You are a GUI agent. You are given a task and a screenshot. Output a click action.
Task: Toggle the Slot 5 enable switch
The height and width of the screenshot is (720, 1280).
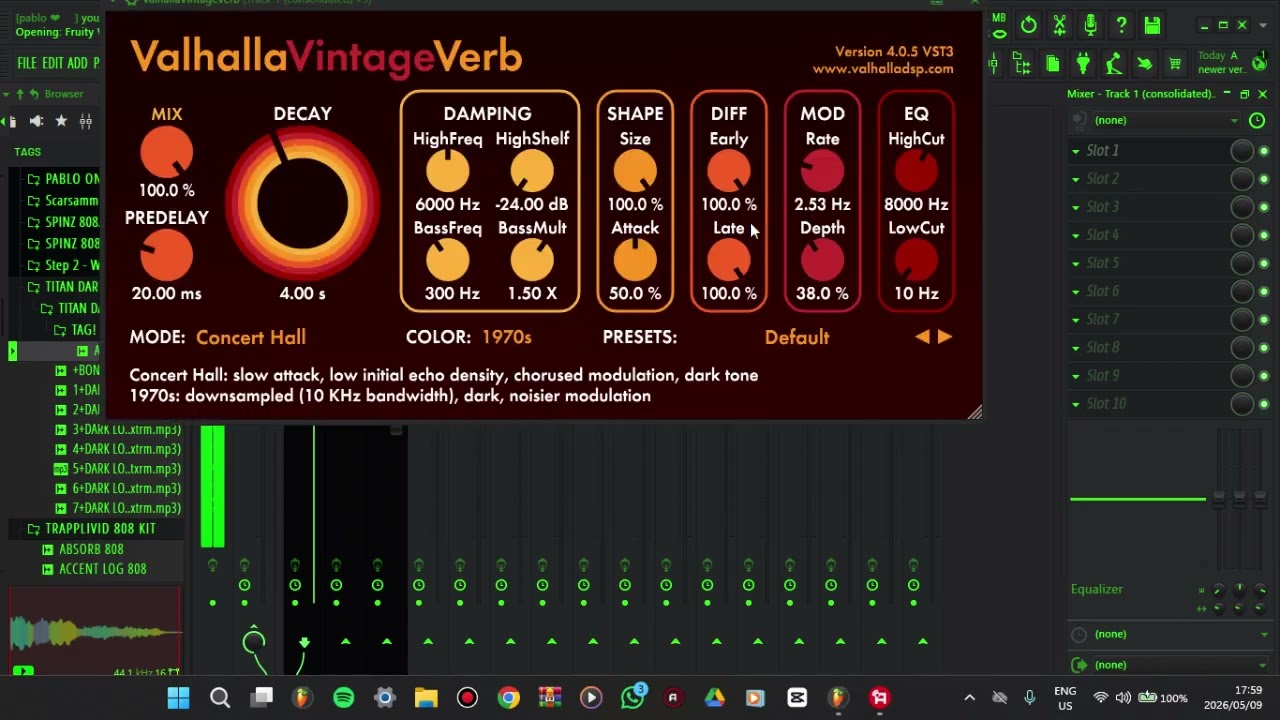tap(1264, 263)
